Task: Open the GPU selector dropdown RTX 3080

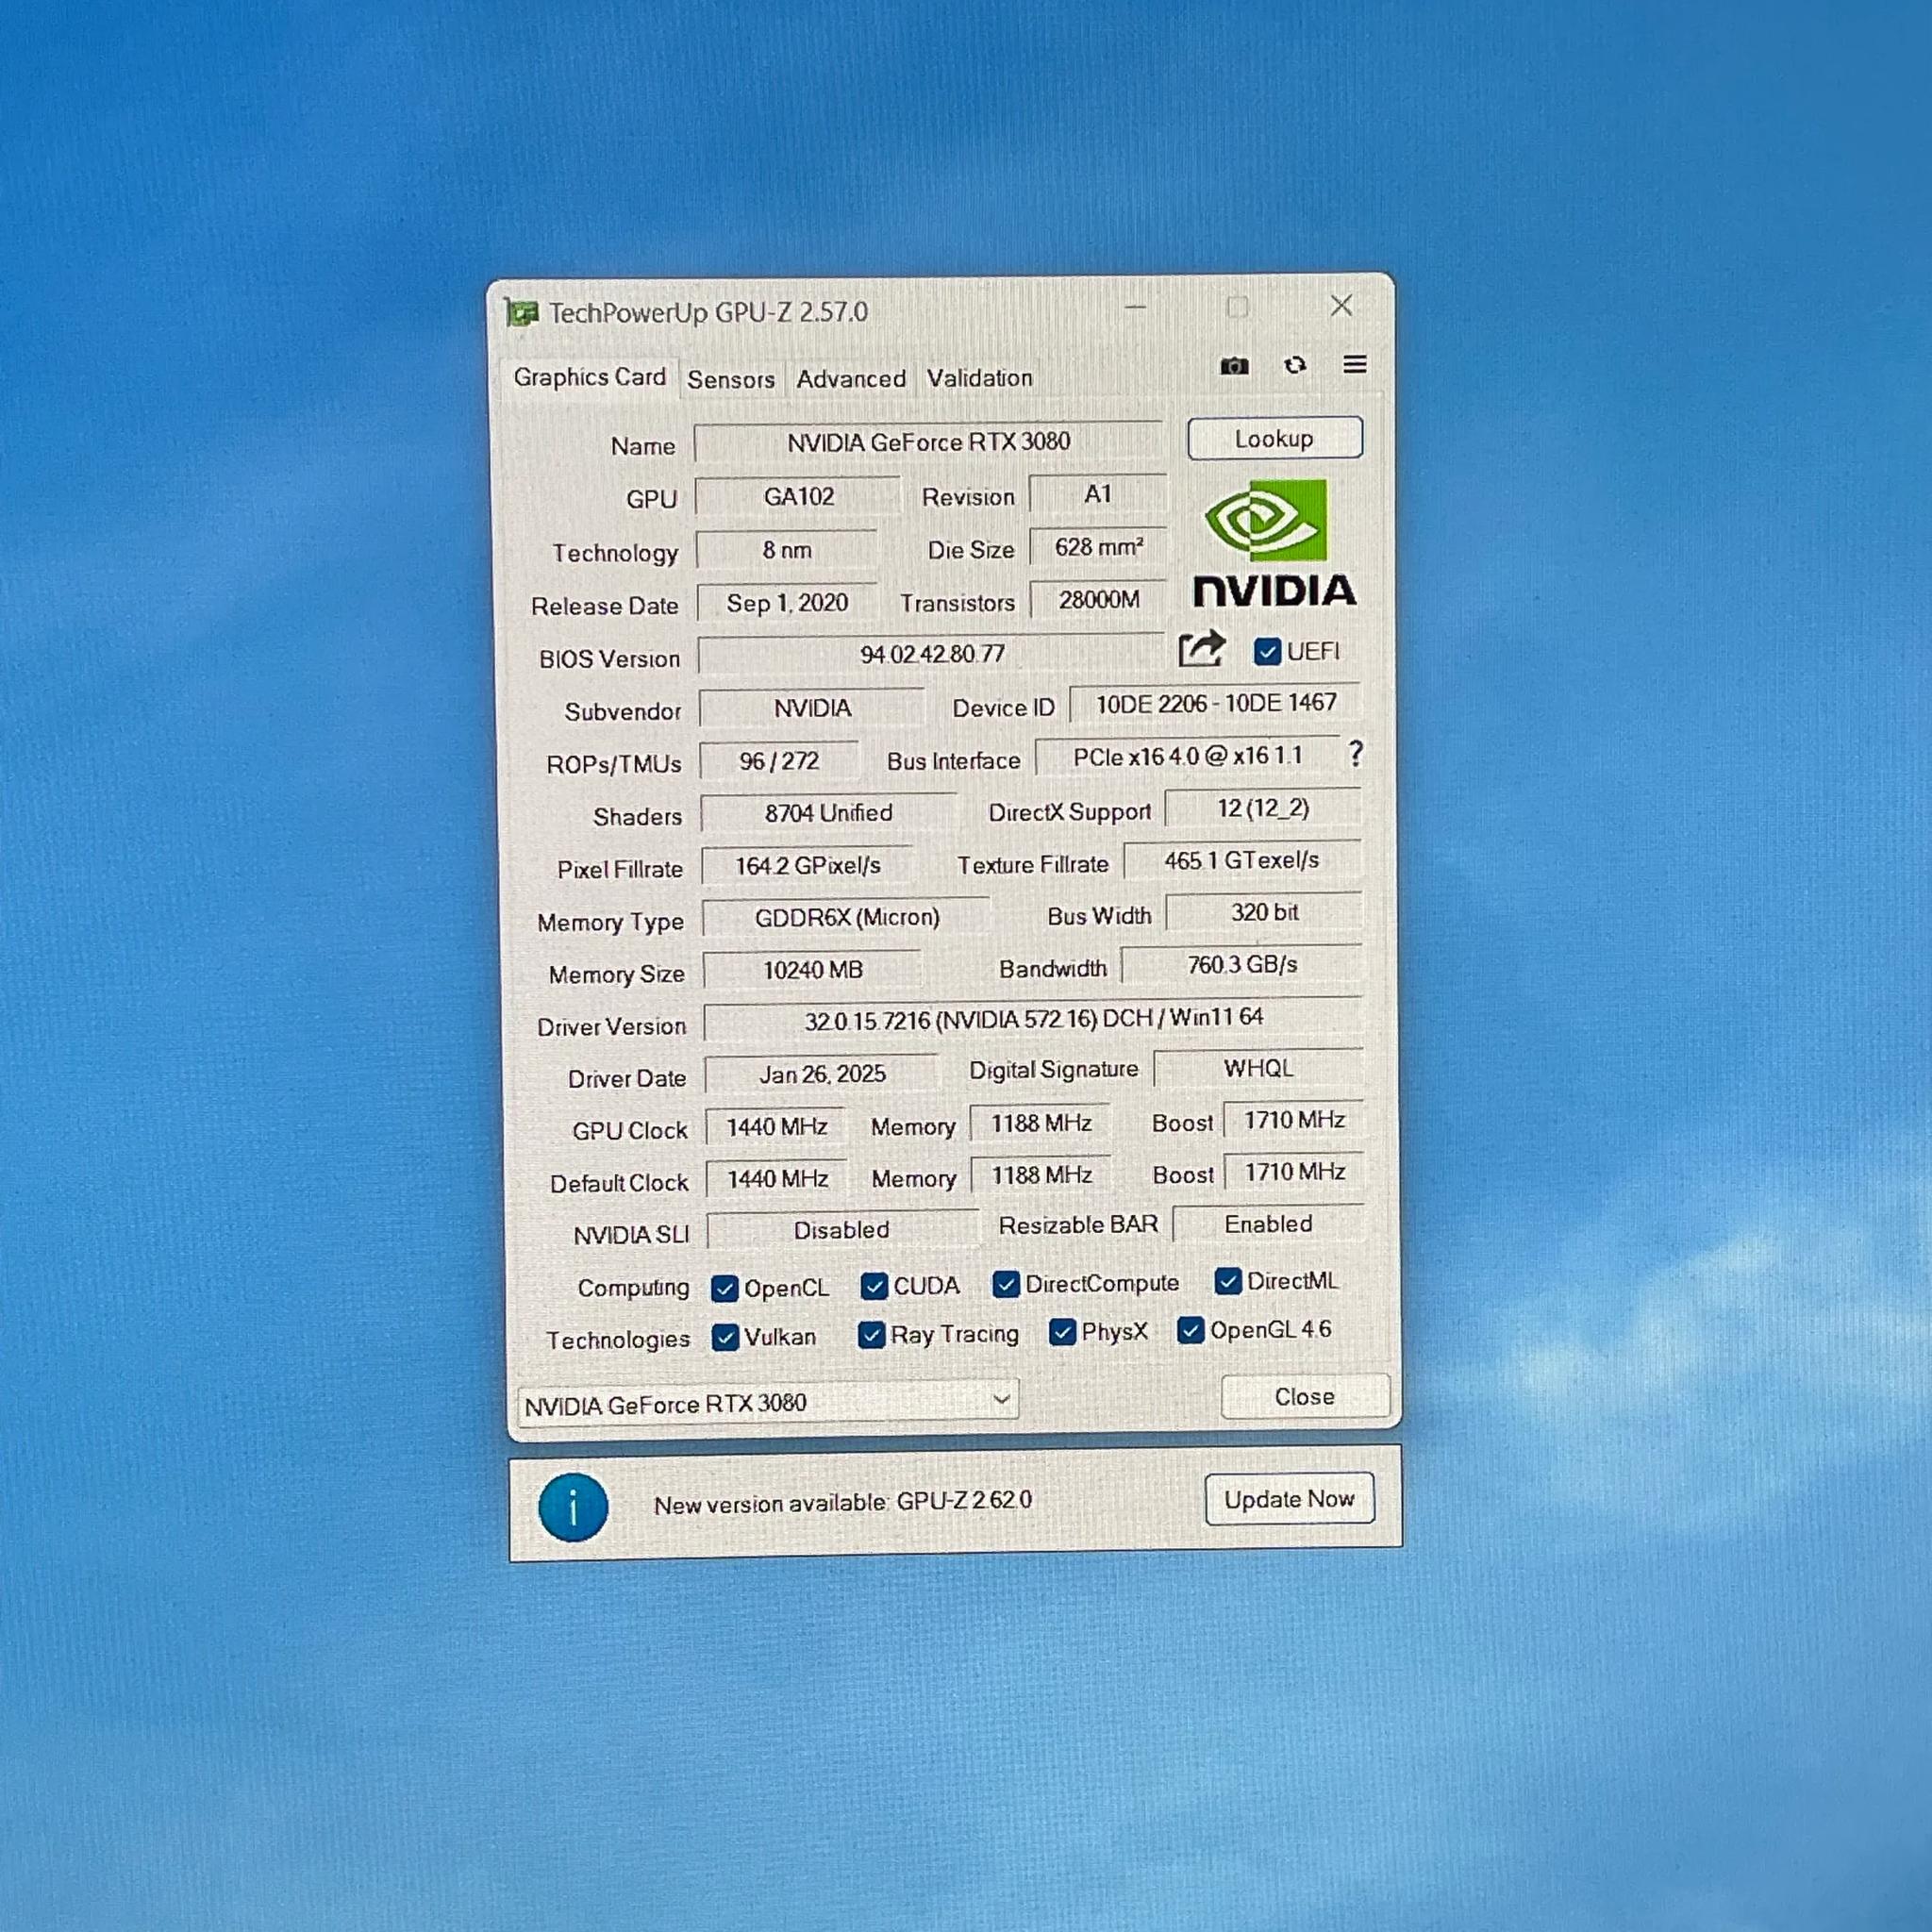Action: tap(768, 1402)
